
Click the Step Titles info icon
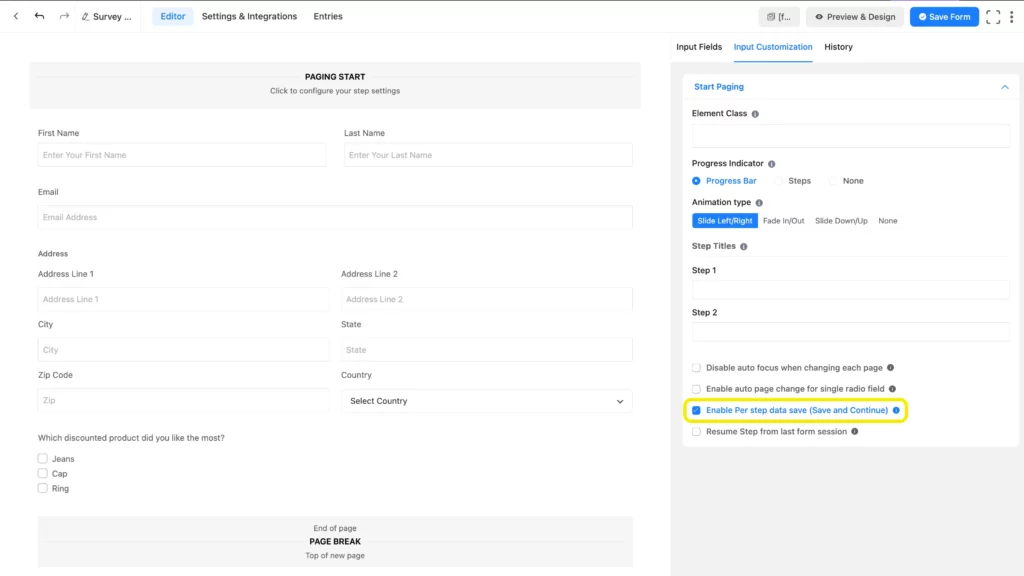743,247
